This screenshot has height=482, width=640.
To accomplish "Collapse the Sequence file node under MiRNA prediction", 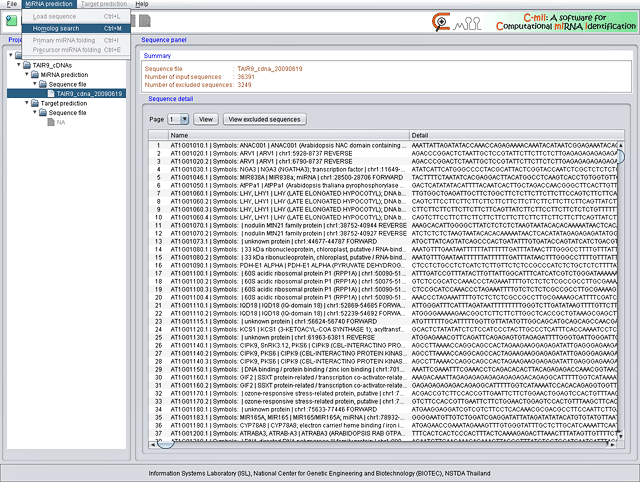I will 35,84.
